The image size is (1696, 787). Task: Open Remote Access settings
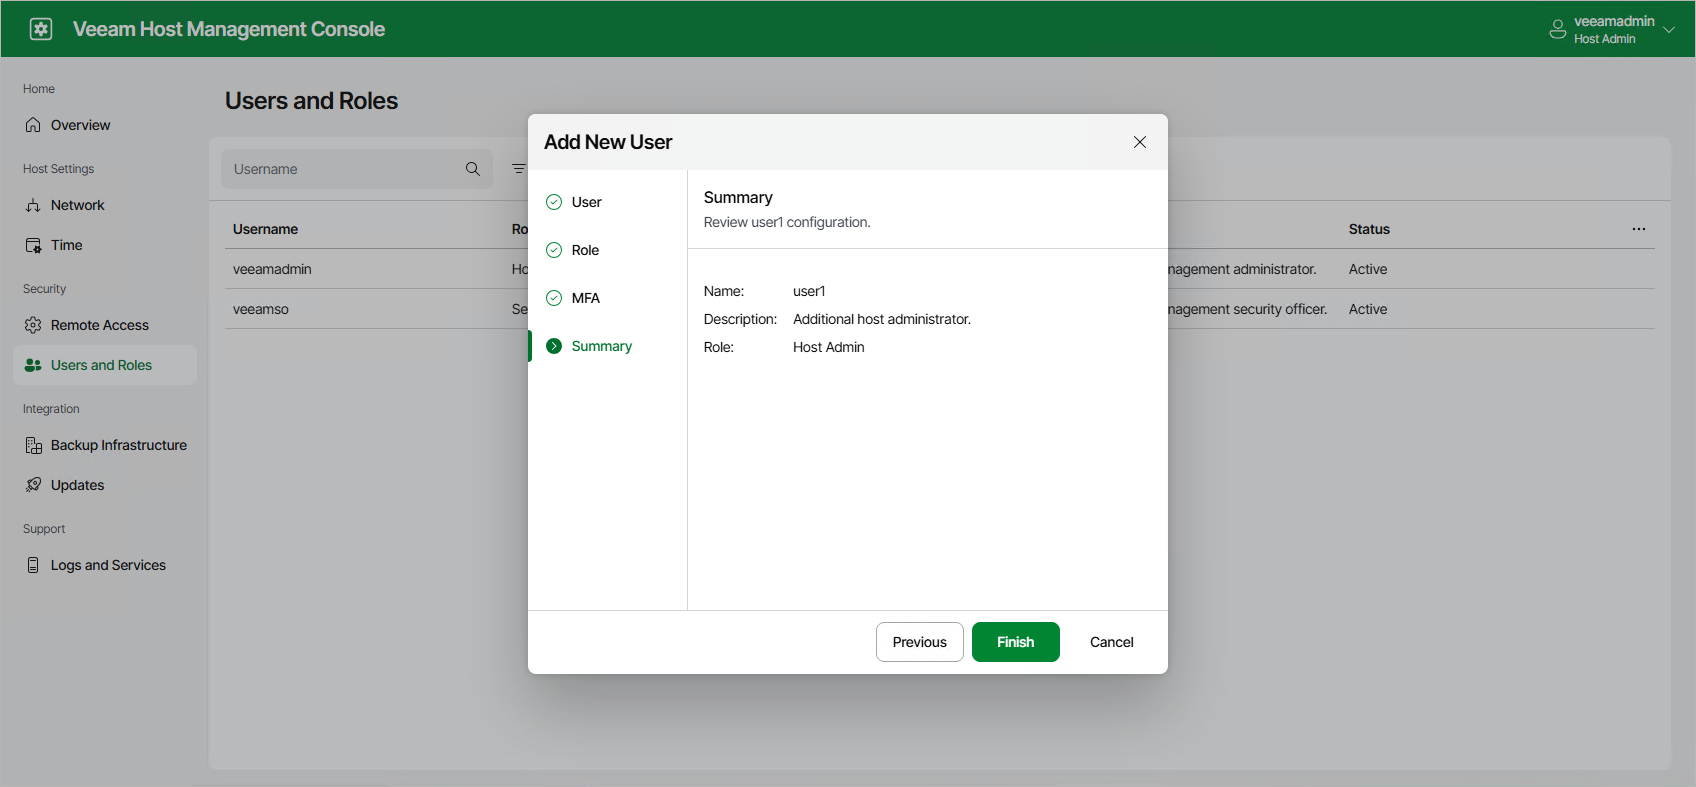tap(105, 325)
